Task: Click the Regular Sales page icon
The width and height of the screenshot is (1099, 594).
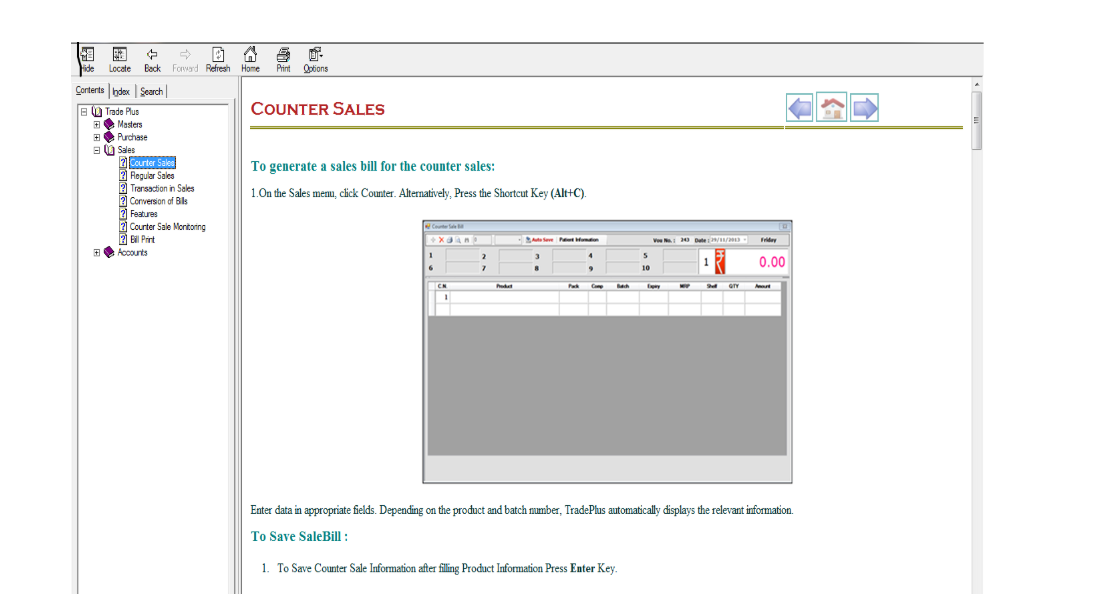Action: click(x=123, y=176)
